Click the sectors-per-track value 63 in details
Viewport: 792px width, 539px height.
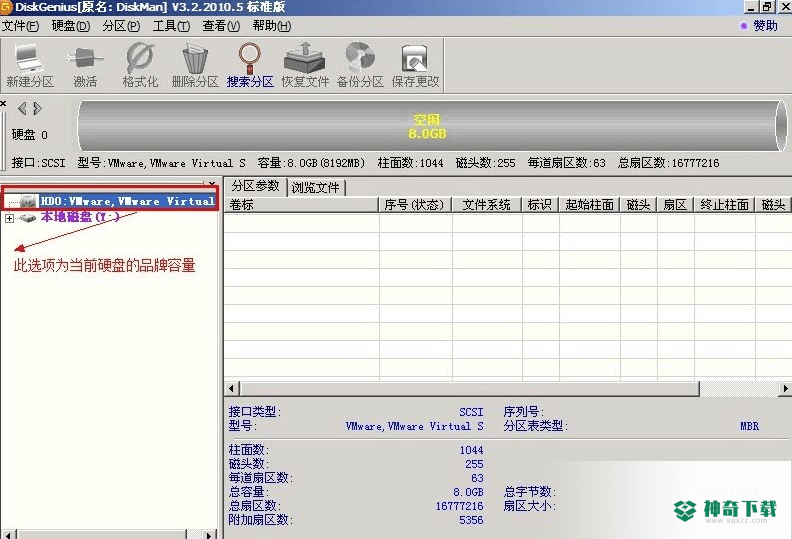[477, 478]
